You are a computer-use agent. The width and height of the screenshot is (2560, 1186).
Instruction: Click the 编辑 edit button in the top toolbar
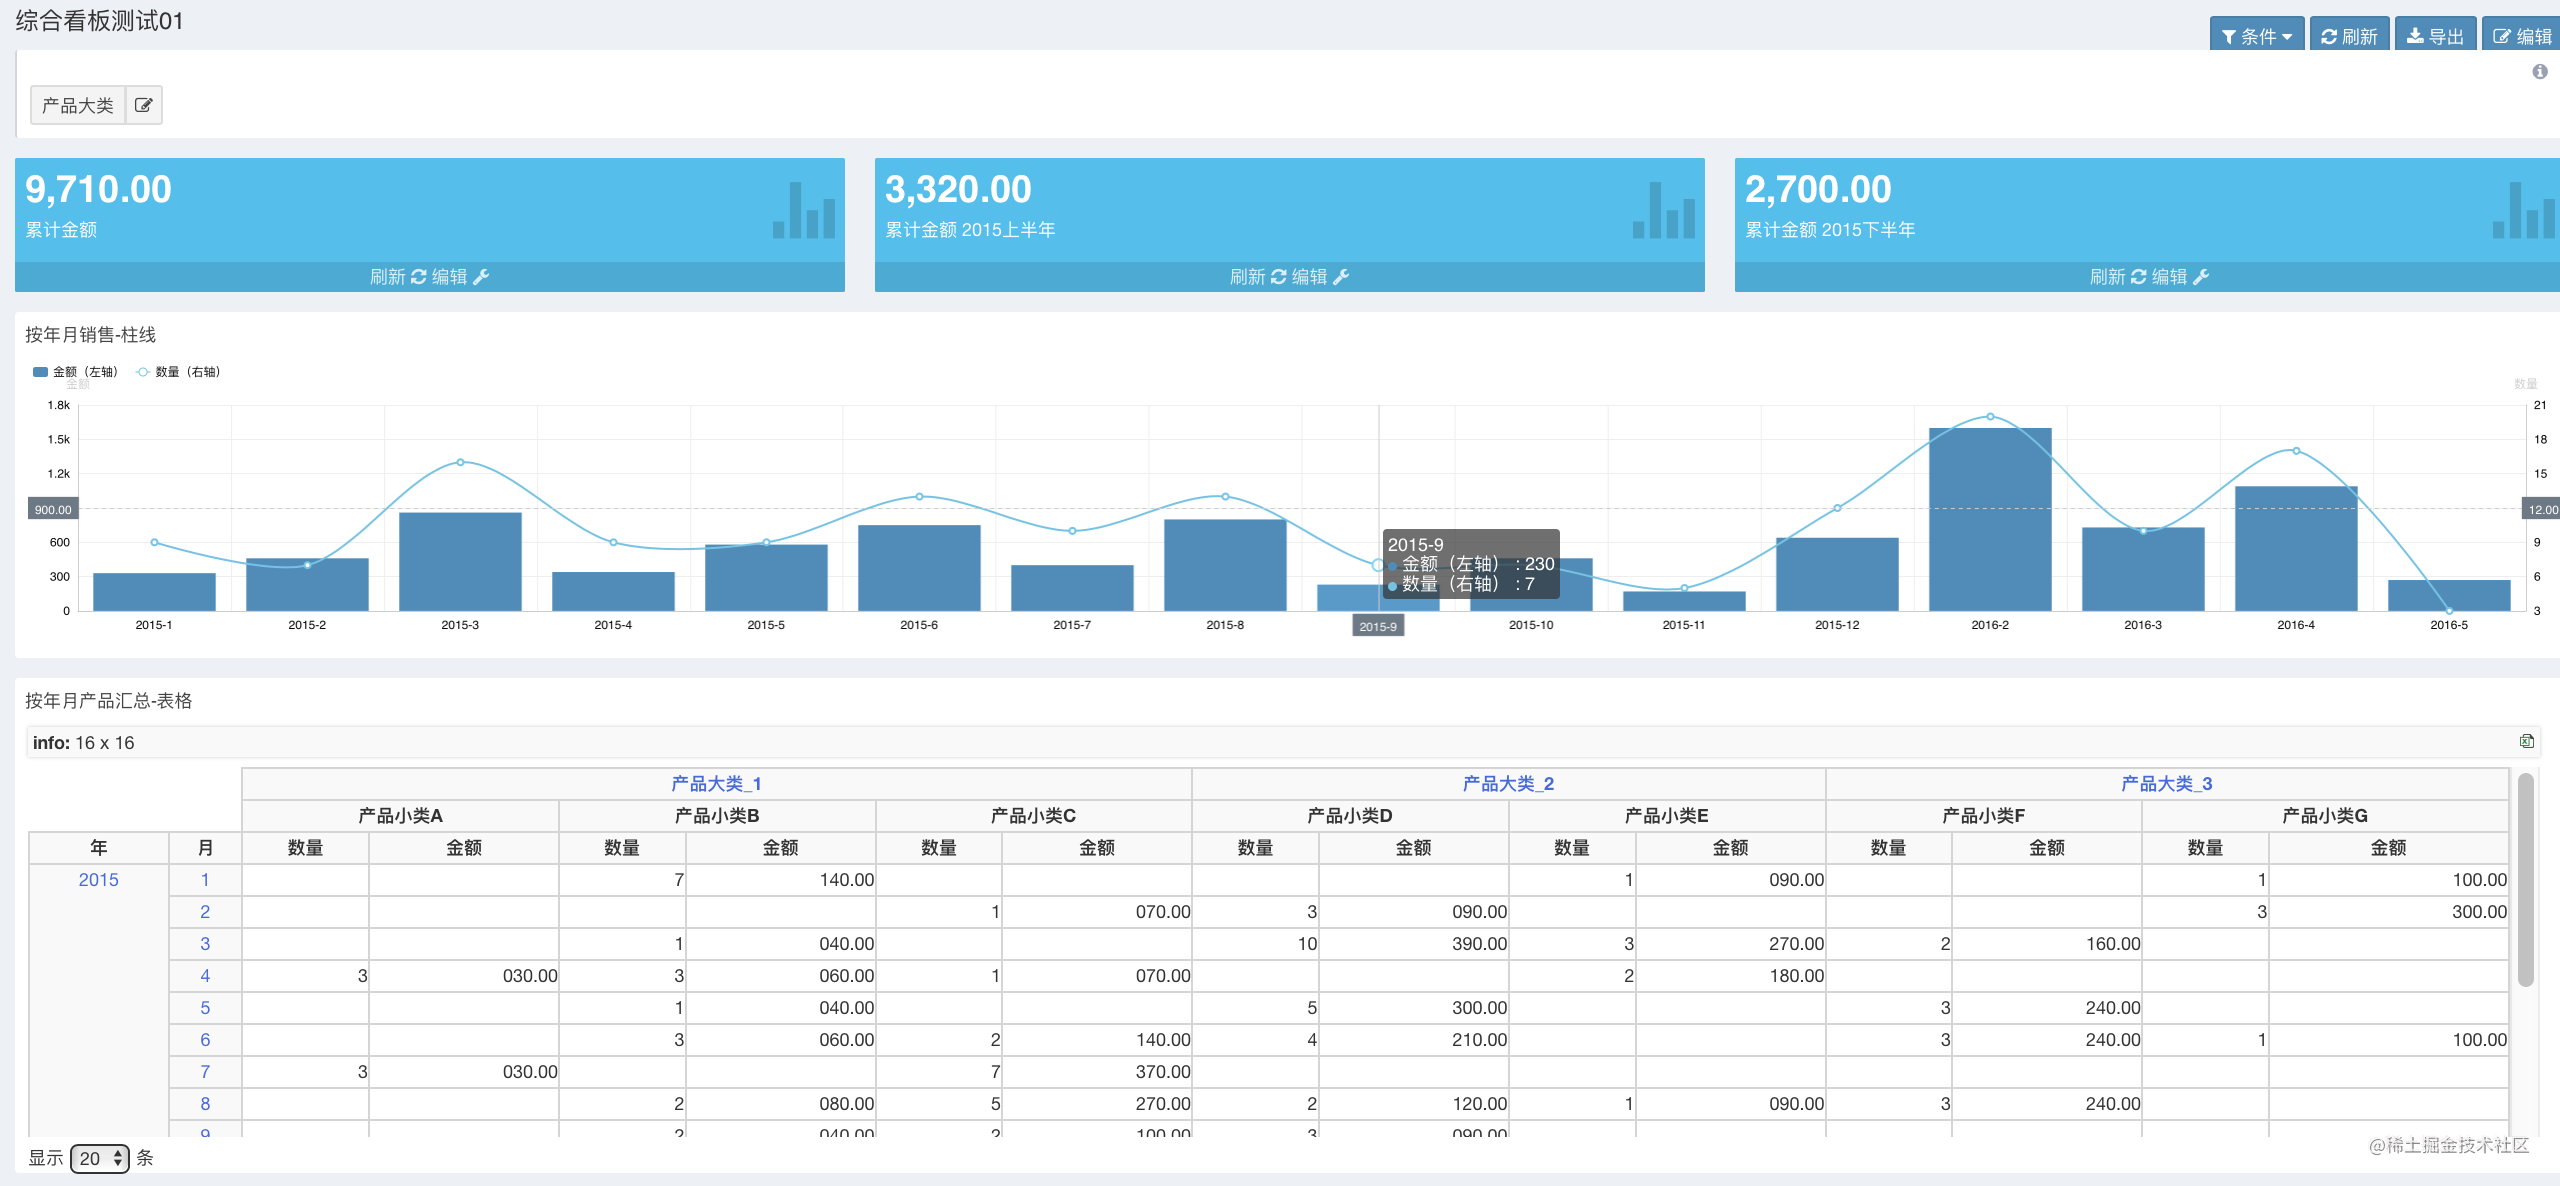[2521, 35]
